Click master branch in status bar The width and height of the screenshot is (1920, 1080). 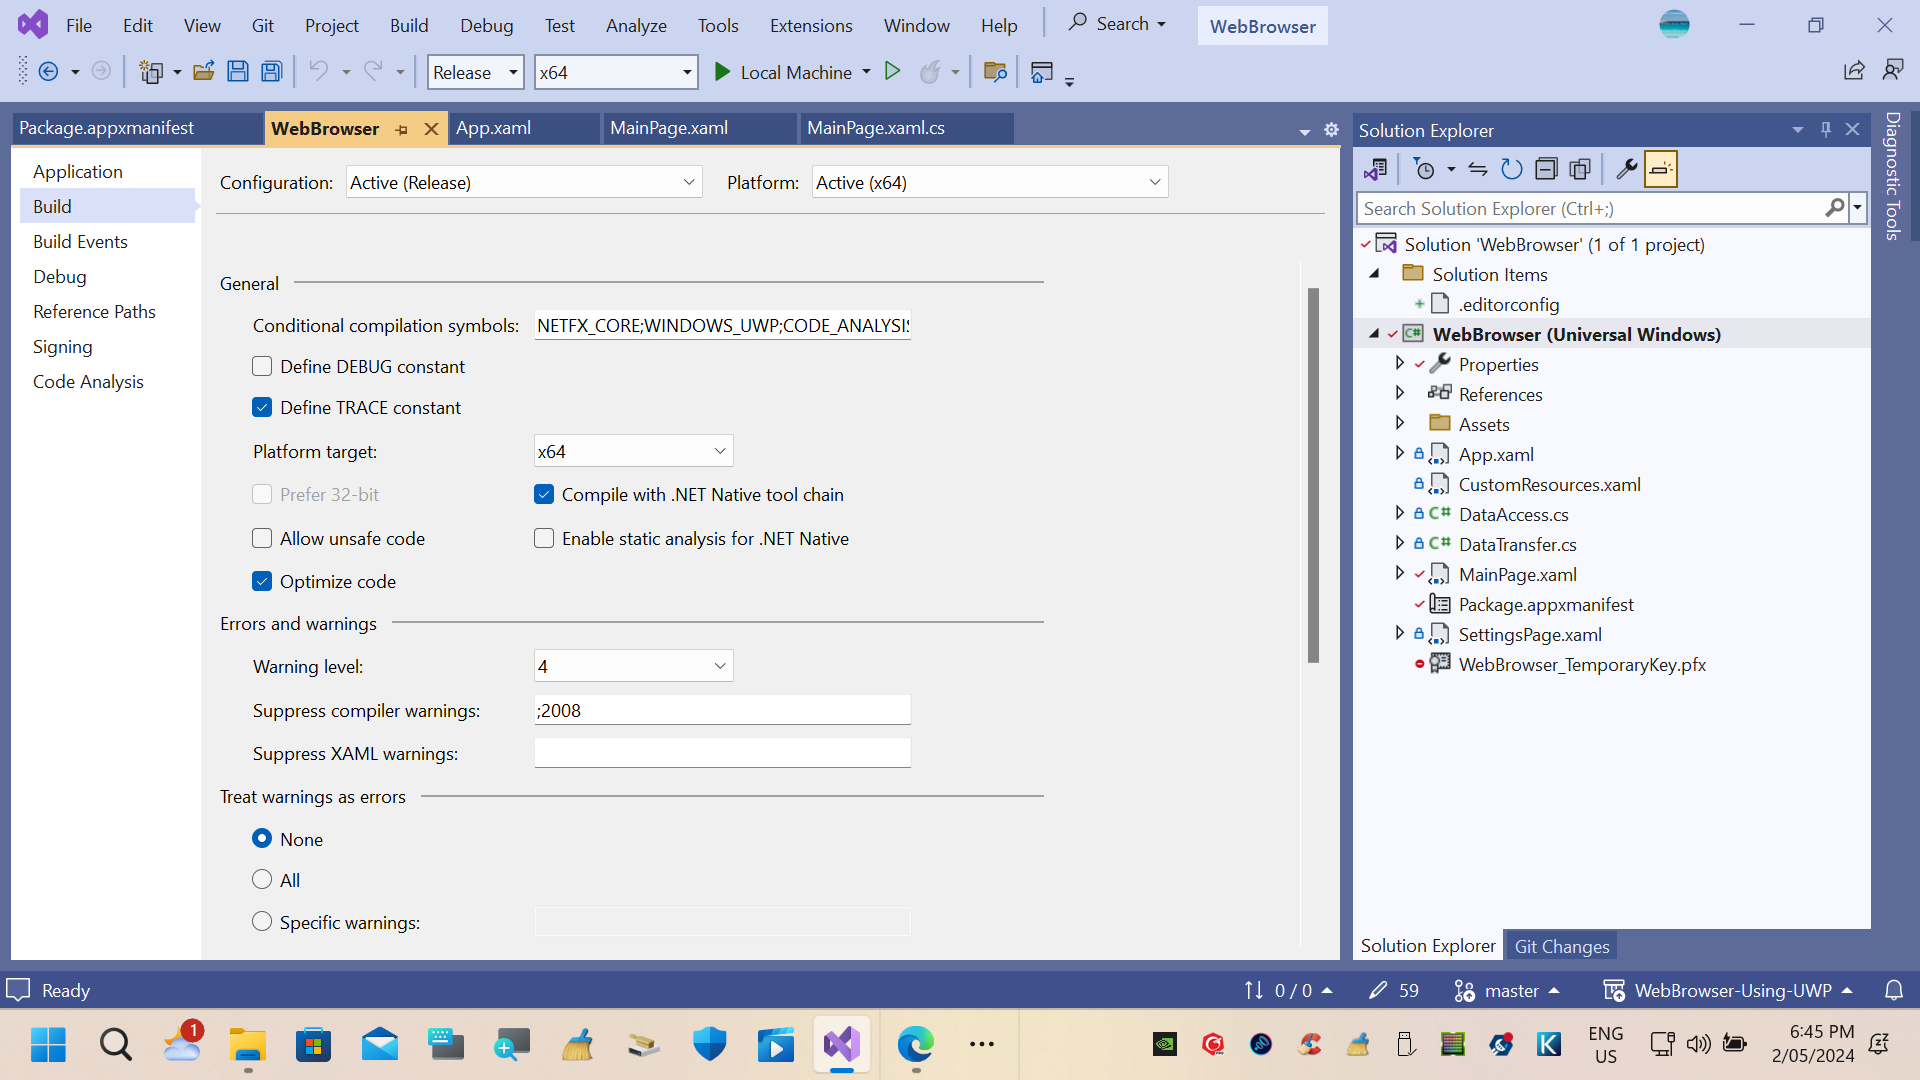click(x=1507, y=991)
